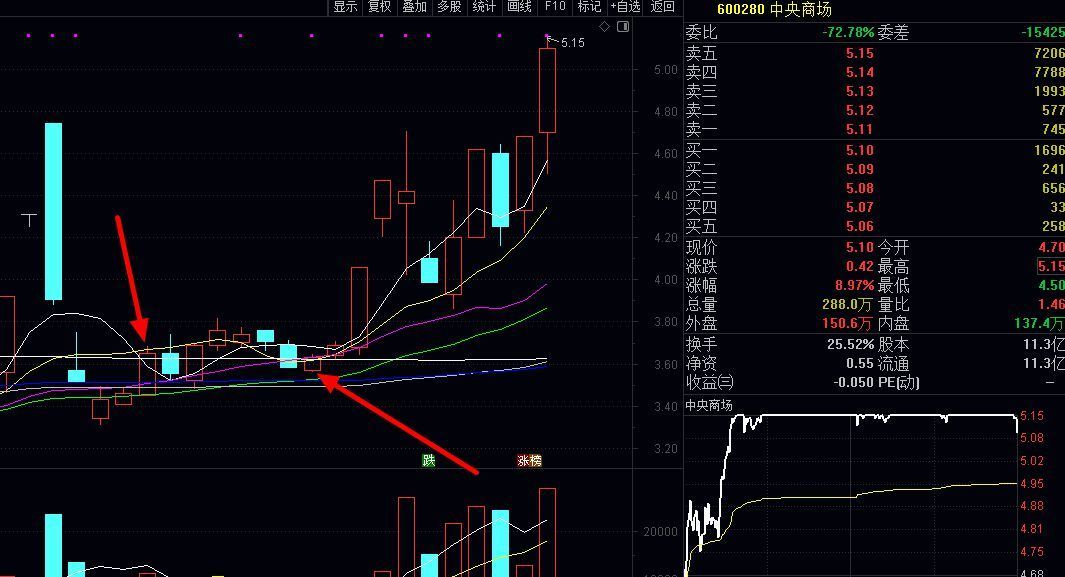Click stock title 600280 中央商场
The width and height of the screenshot is (1065, 577).
(x=760, y=10)
